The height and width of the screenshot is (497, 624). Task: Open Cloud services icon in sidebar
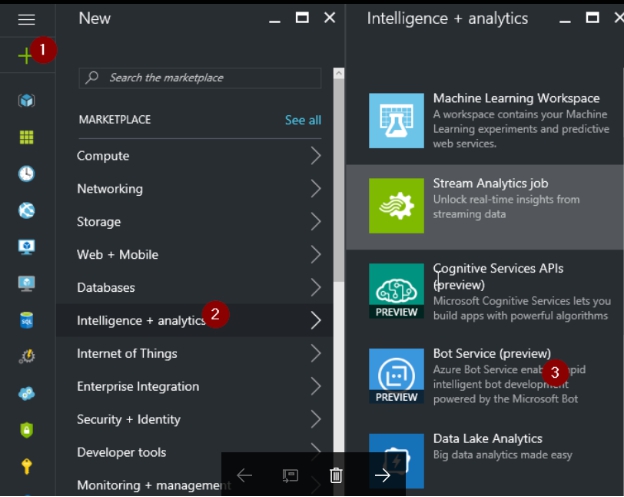point(26,394)
